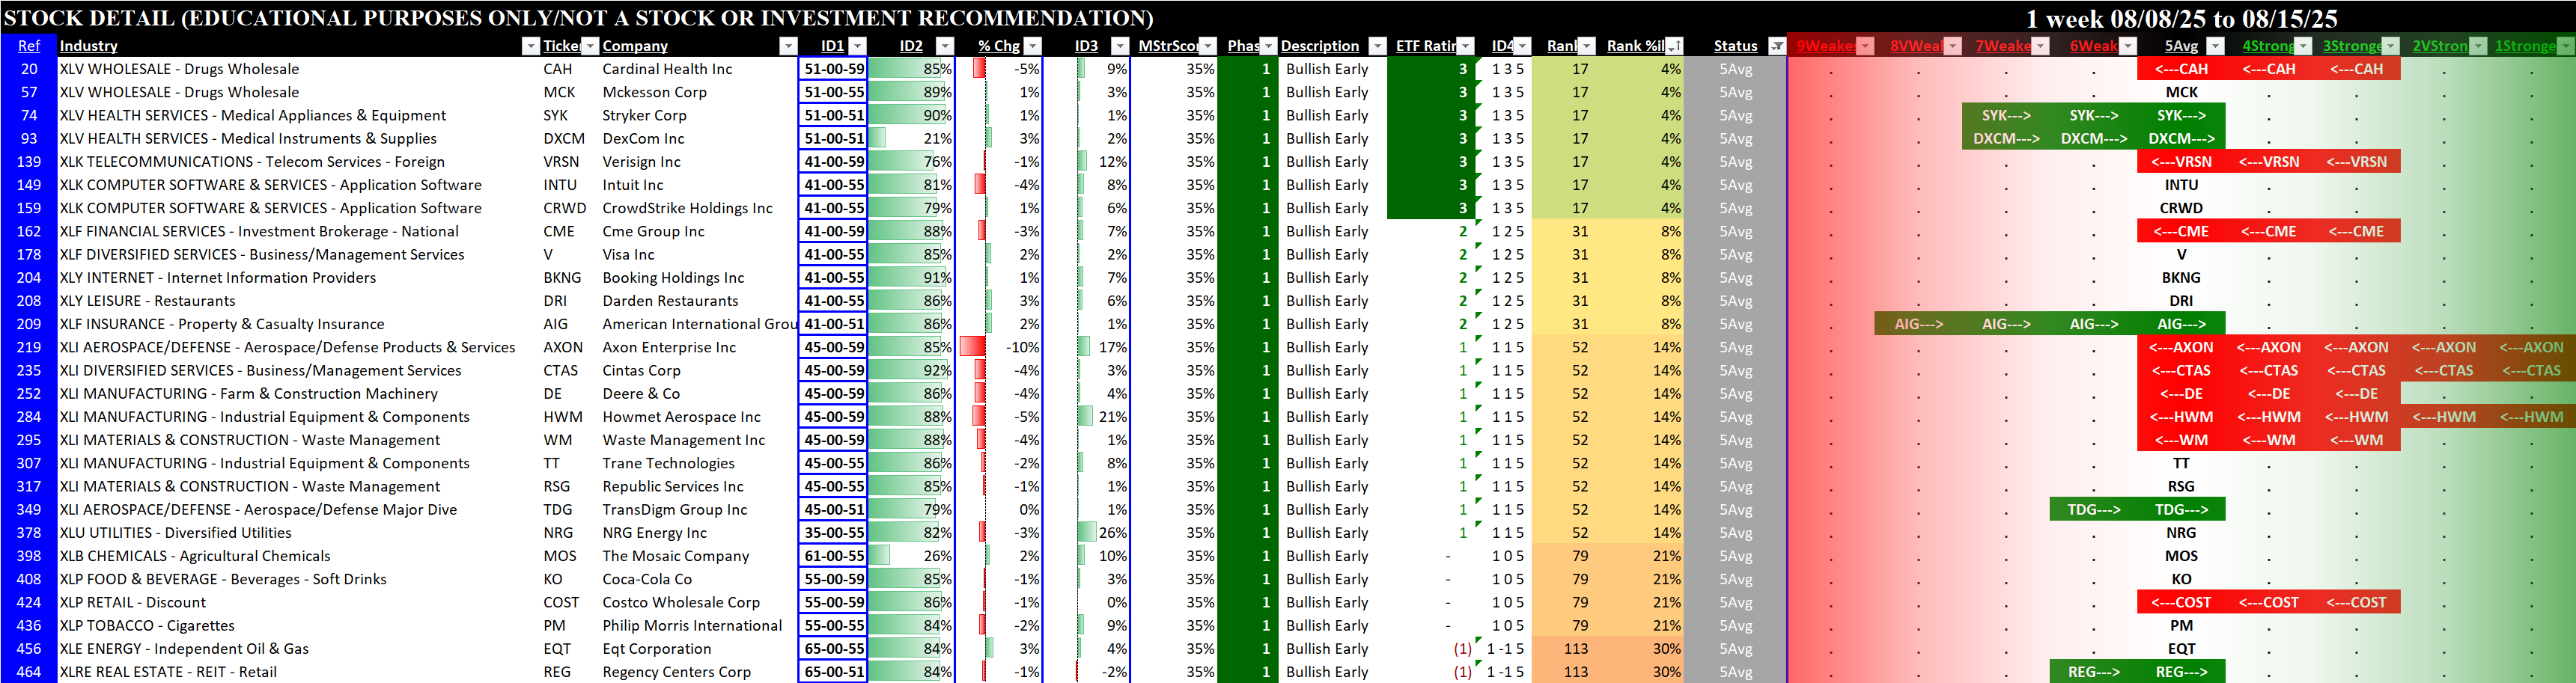Select 'Booking Holdings Inc' company cell
The image size is (2576, 683).
673,278
